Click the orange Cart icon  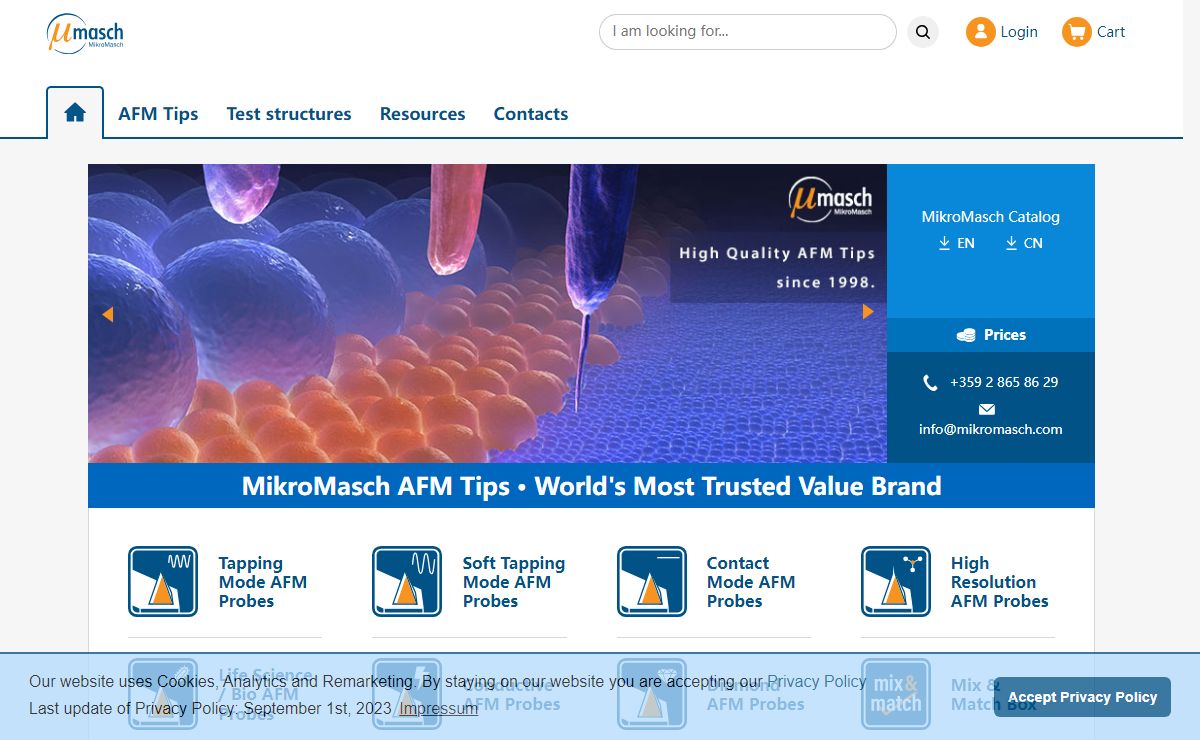[x=1076, y=32]
